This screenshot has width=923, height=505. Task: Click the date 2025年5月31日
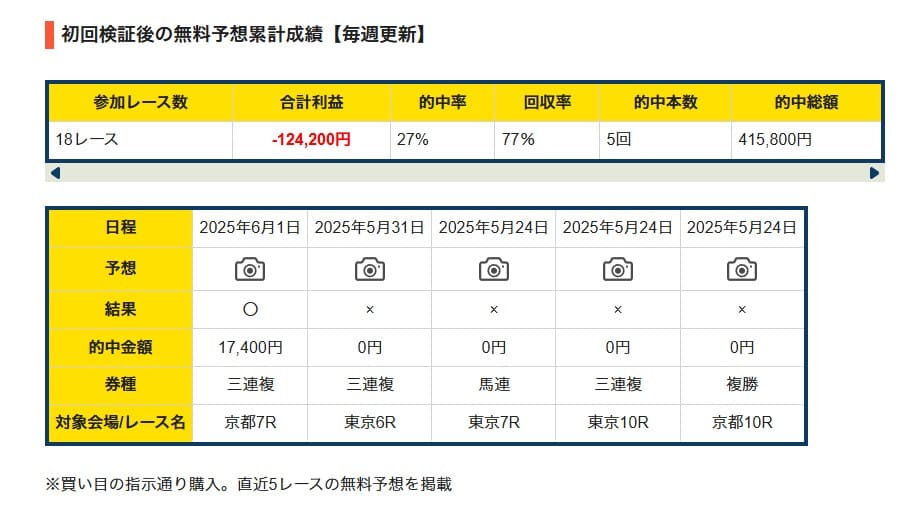[369, 227]
